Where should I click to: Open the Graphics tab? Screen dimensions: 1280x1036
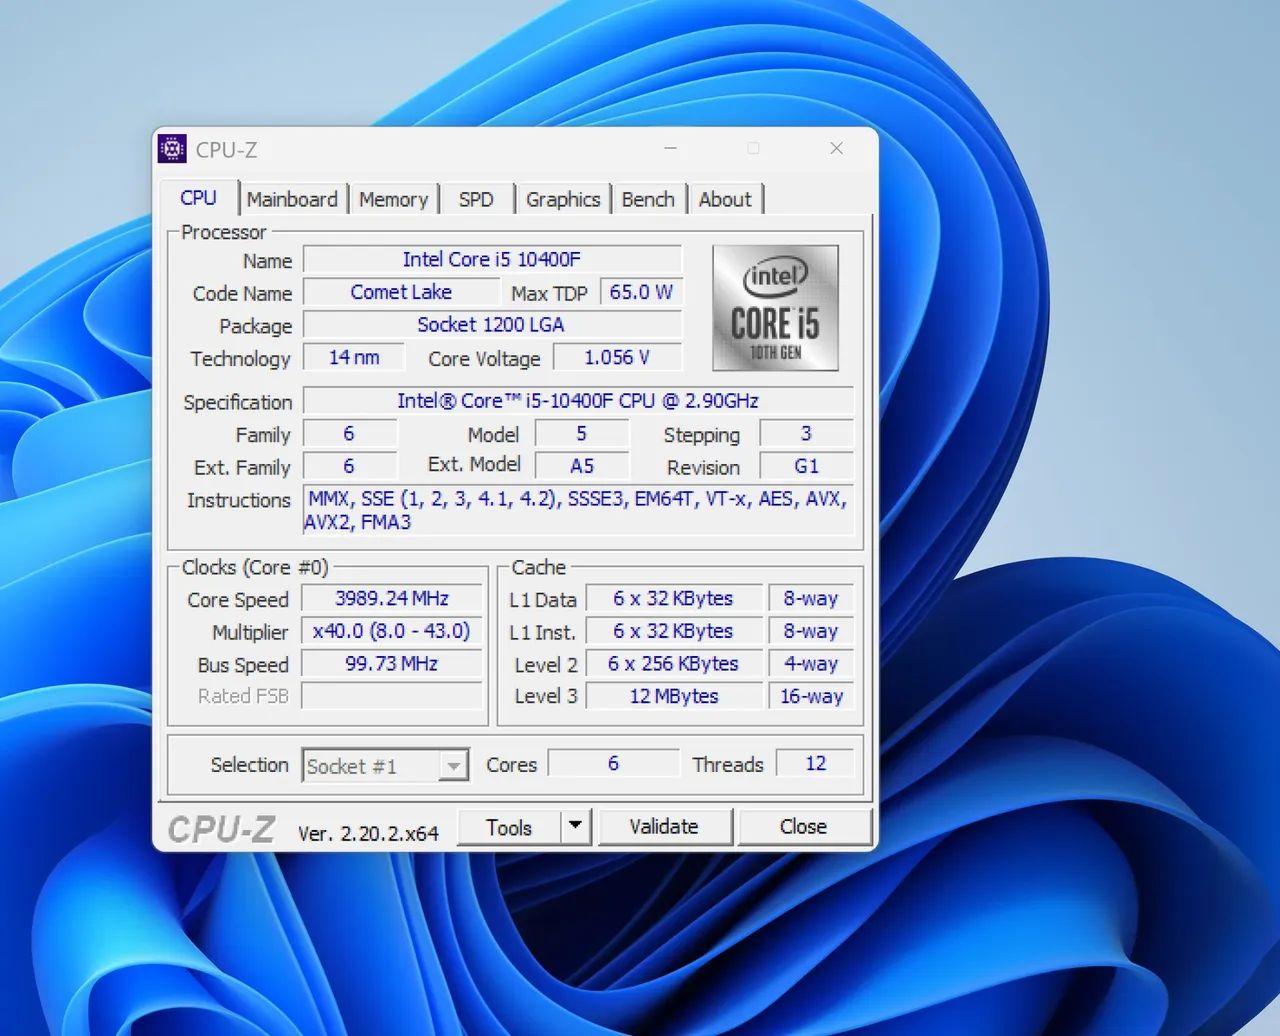(x=563, y=199)
